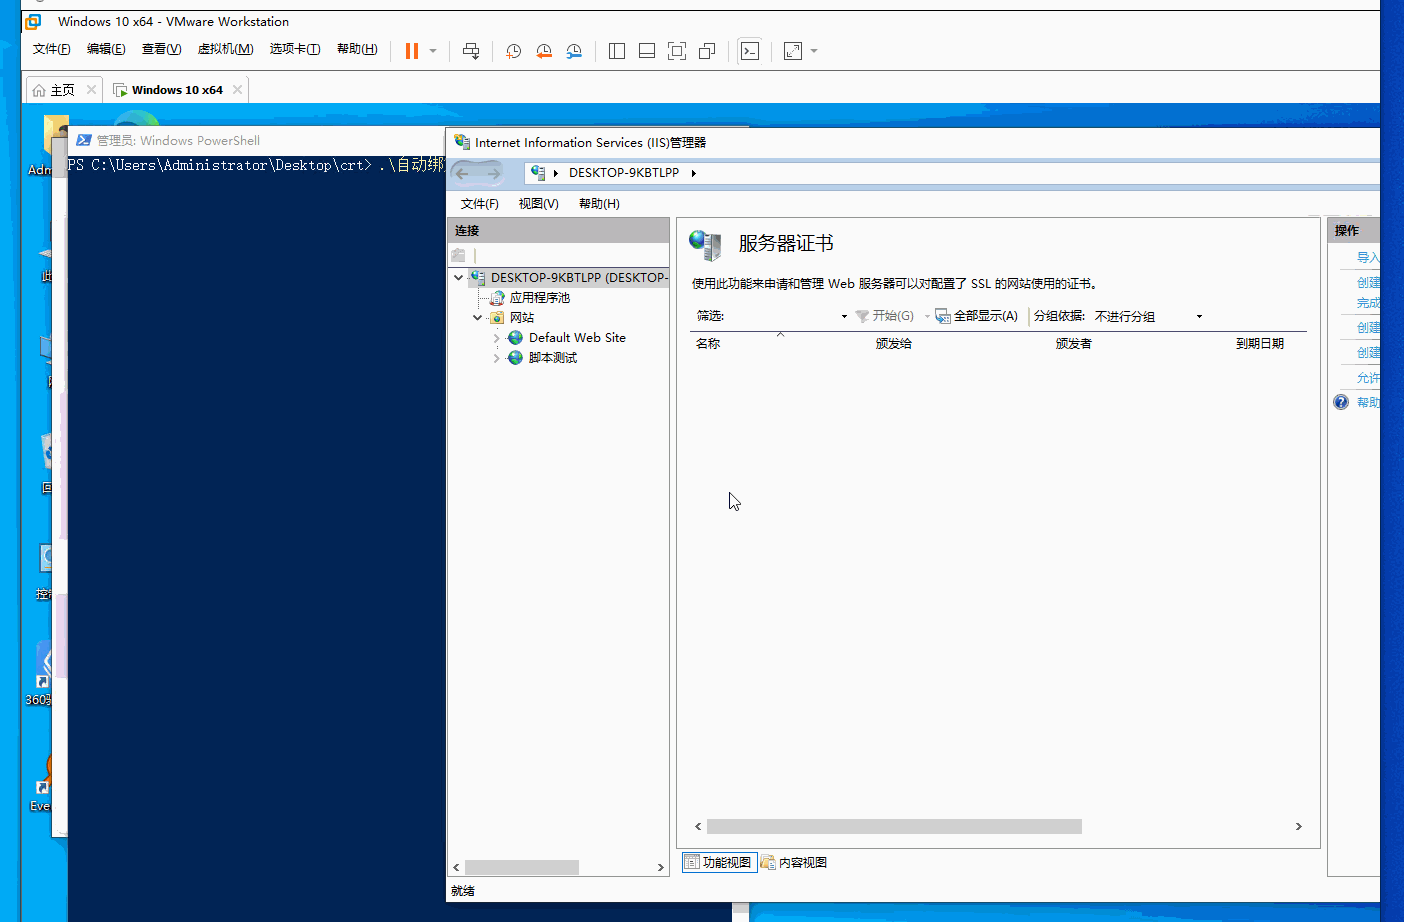
Task: Open the VMware 查看(V) menu
Action: [161, 49]
